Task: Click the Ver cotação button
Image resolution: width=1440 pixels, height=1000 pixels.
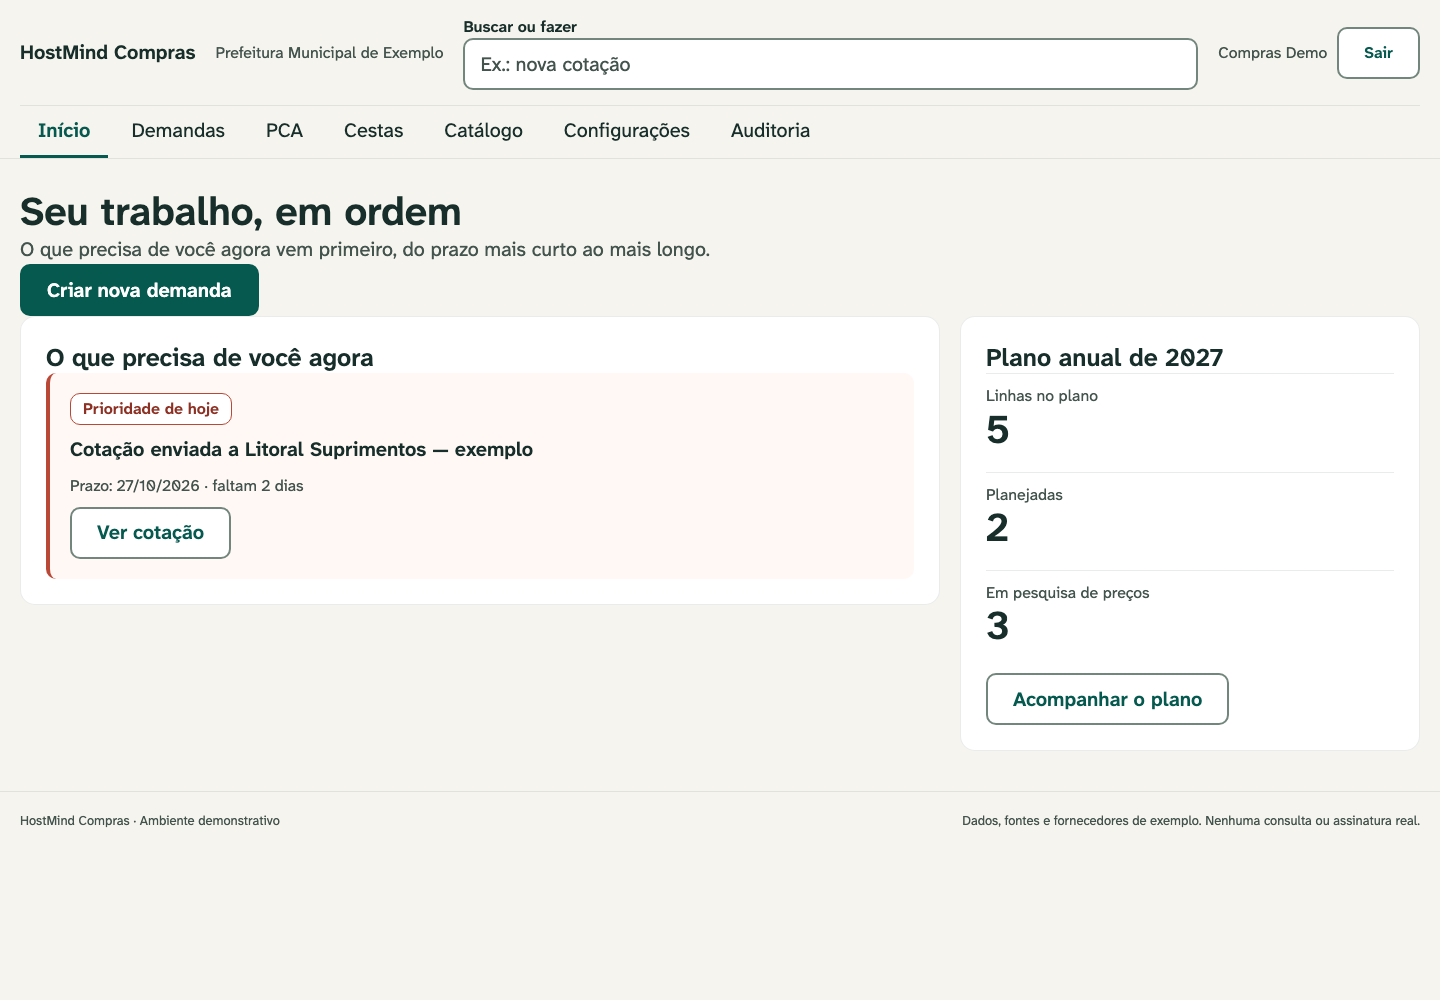Action: pyautogui.click(x=150, y=533)
